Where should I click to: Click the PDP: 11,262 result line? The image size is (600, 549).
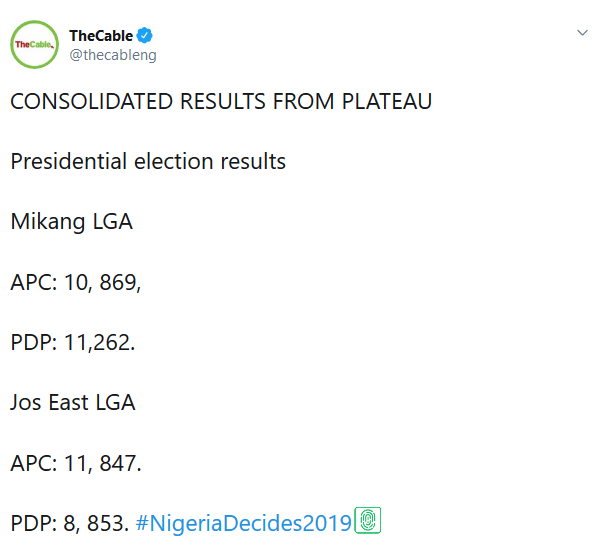pos(72,342)
